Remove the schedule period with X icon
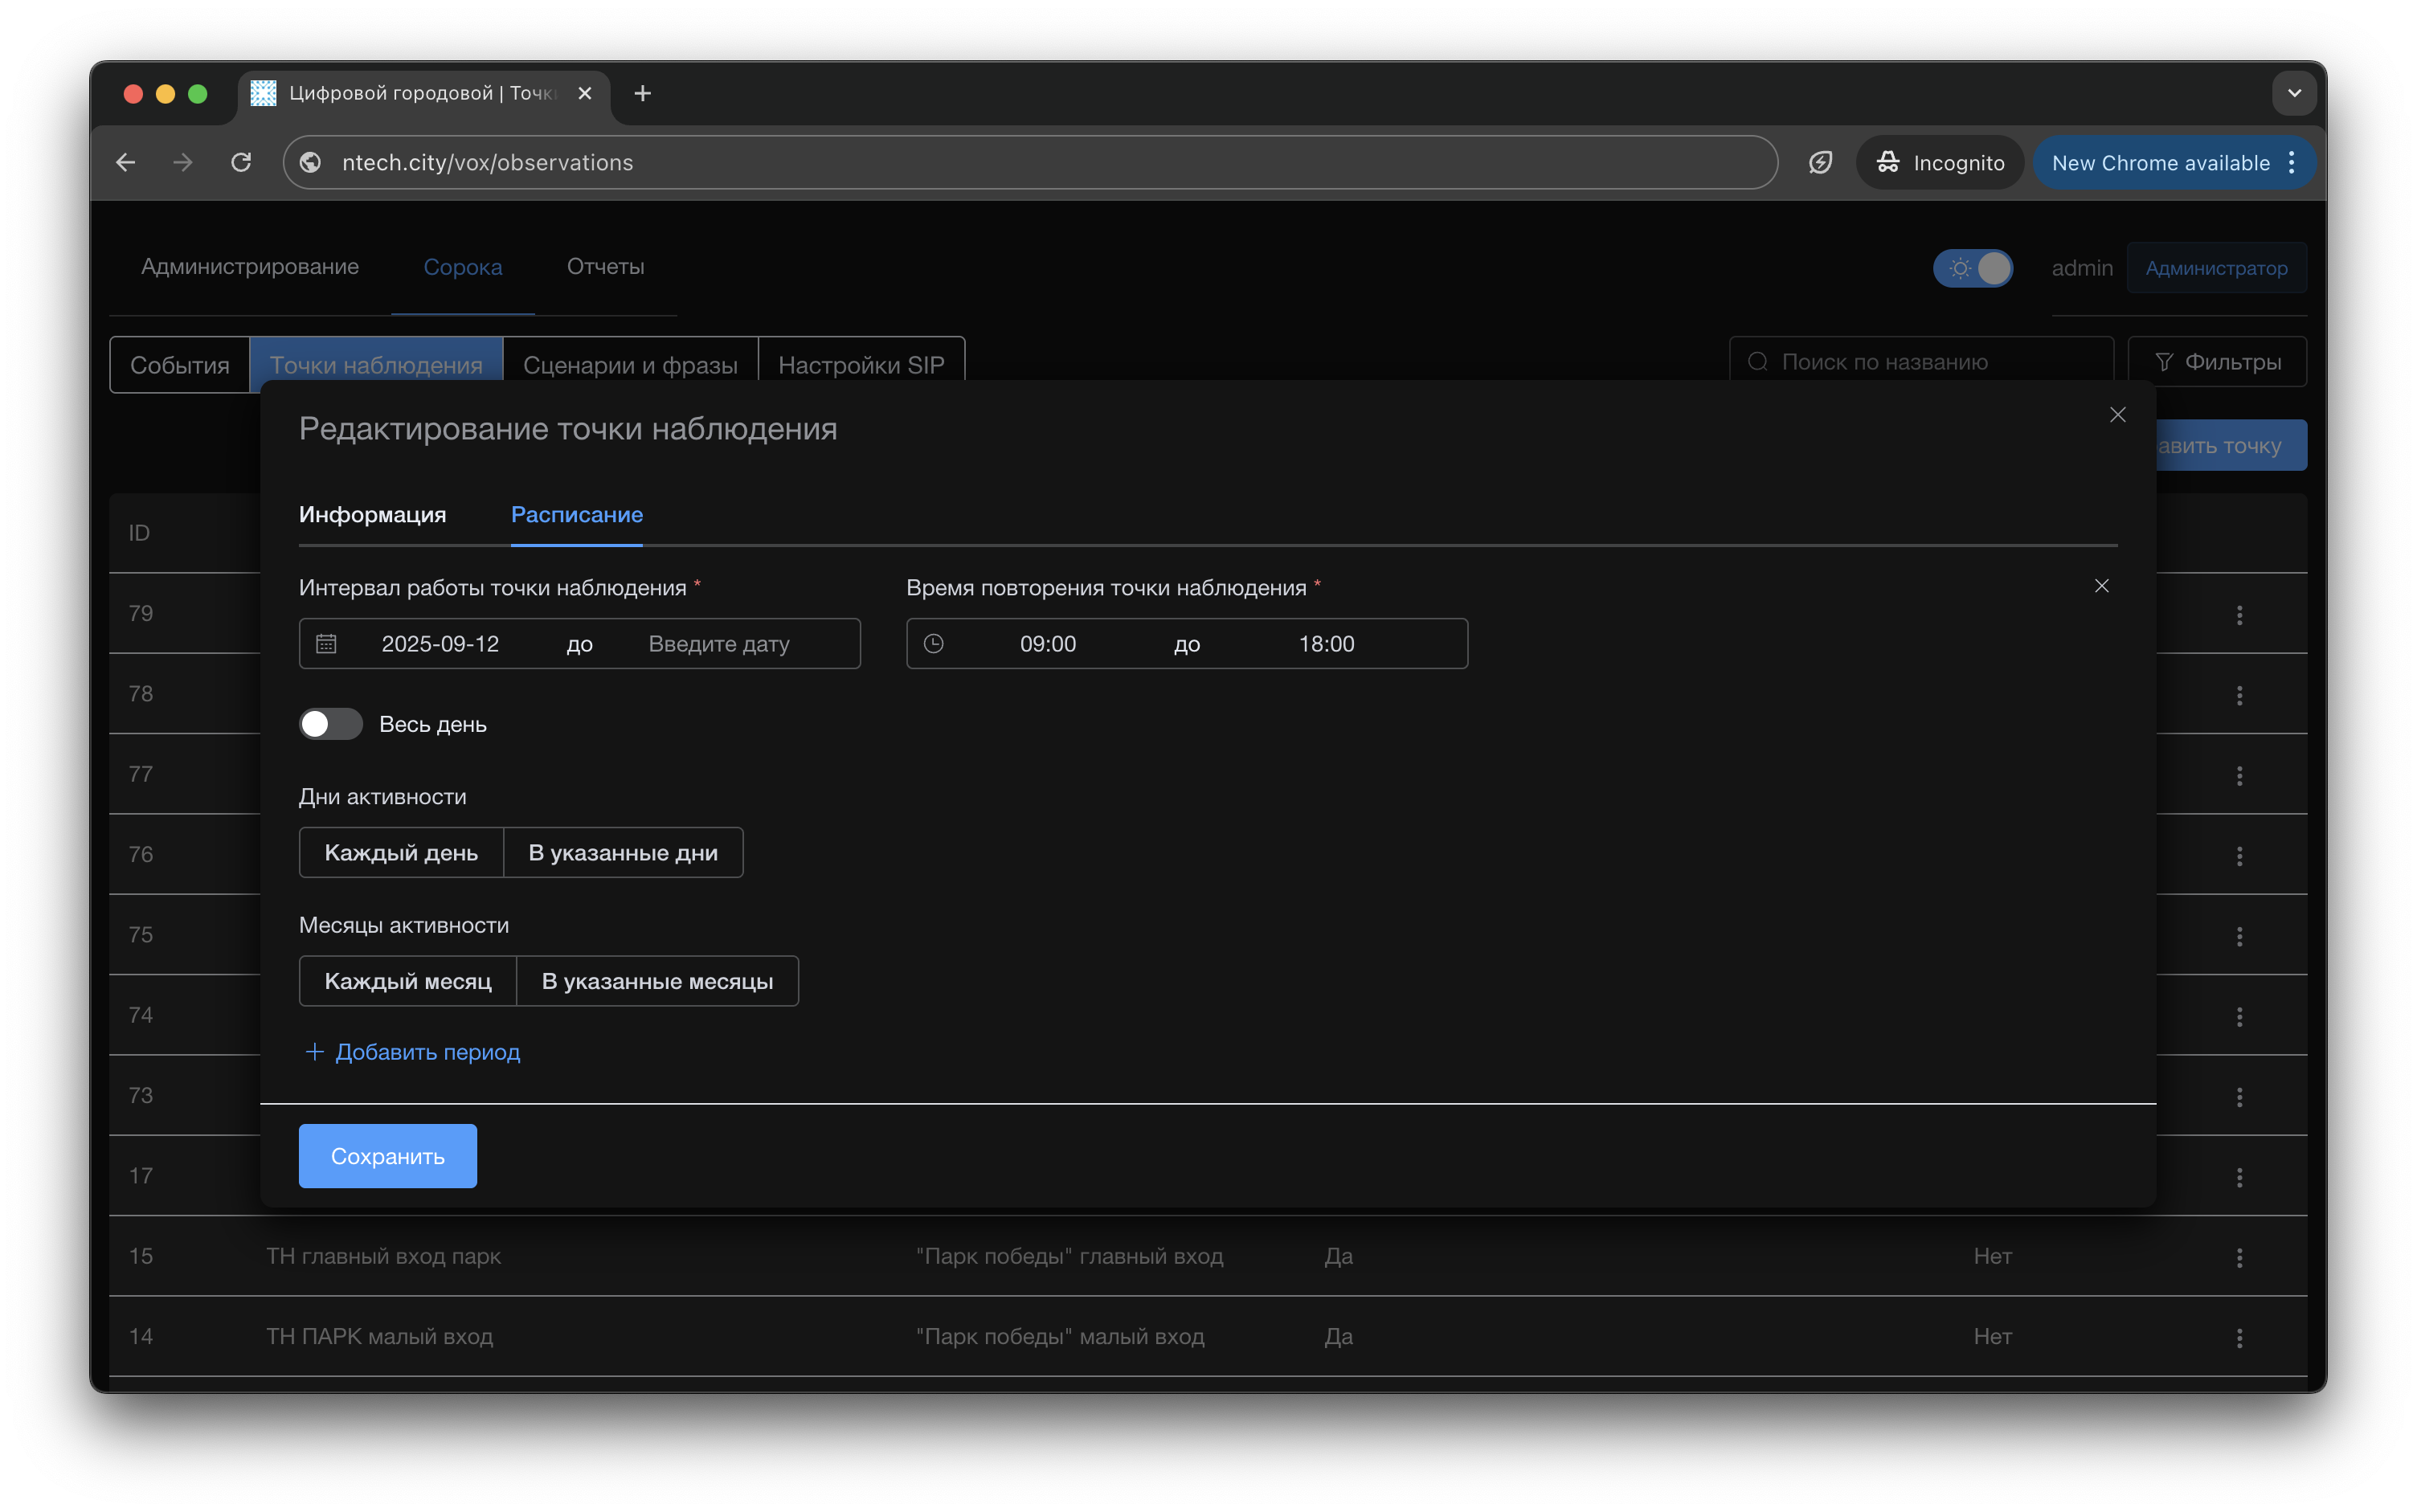 2101,586
